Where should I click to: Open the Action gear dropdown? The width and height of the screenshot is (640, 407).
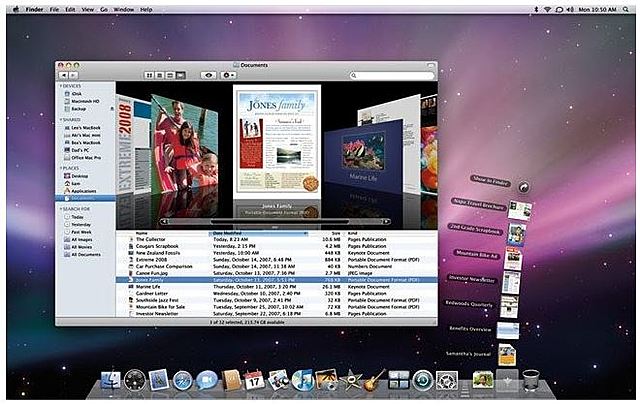[x=228, y=76]
